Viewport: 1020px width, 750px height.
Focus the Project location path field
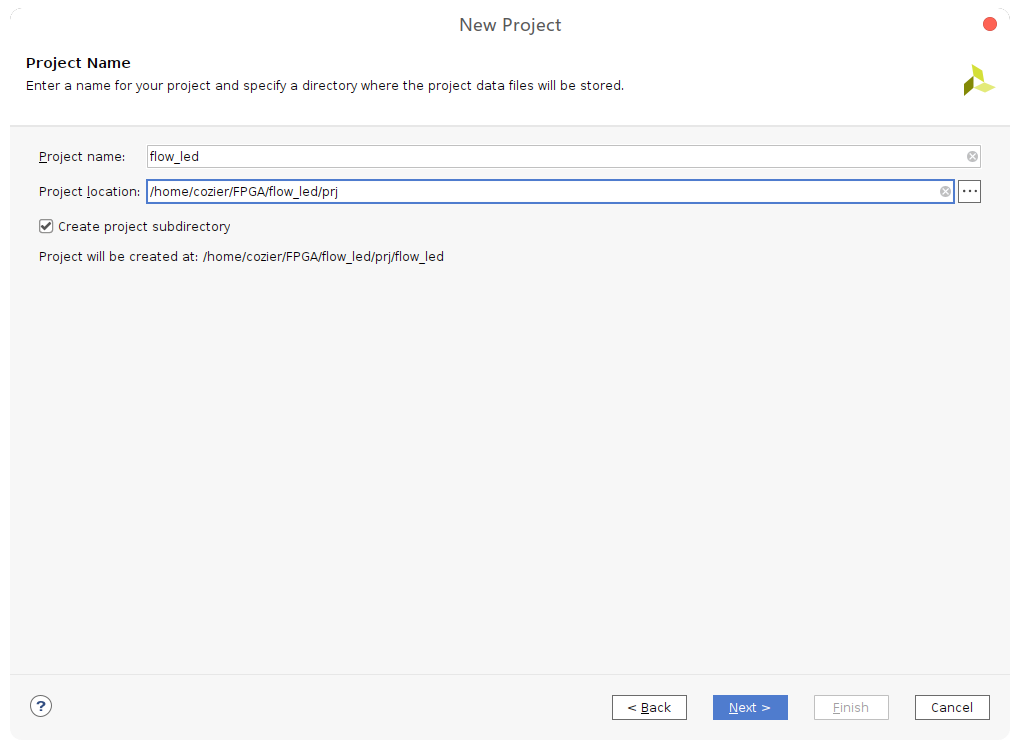pos(540,192)
